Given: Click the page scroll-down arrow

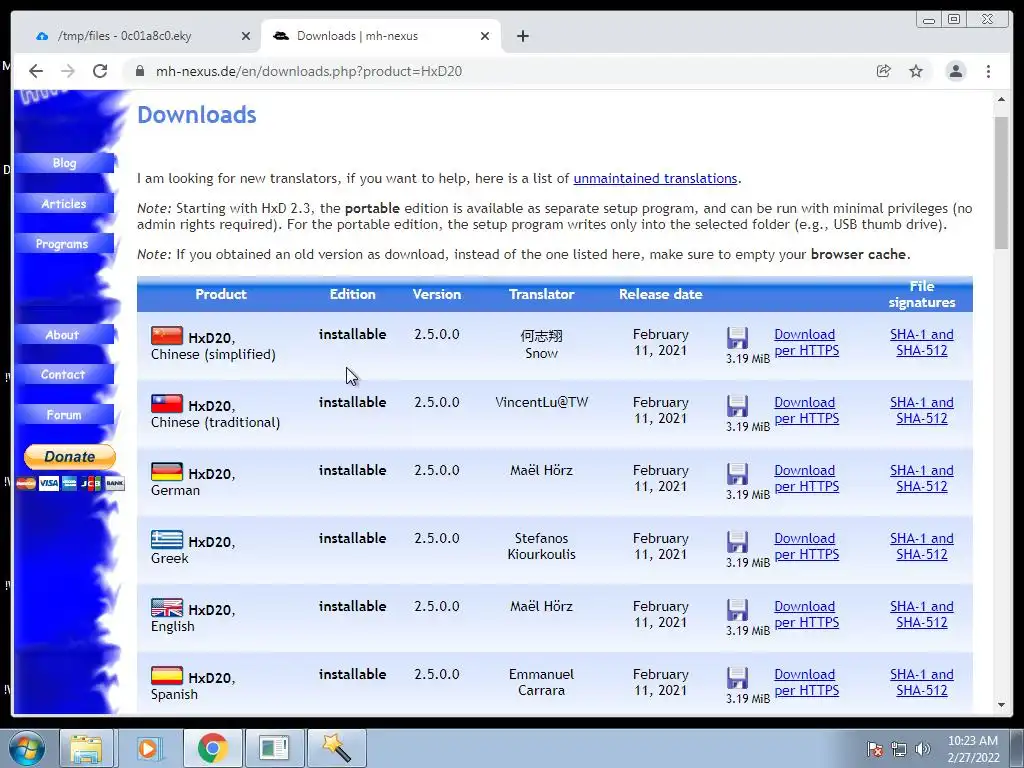Looking at the screenshot, I should click(1001, 705).
